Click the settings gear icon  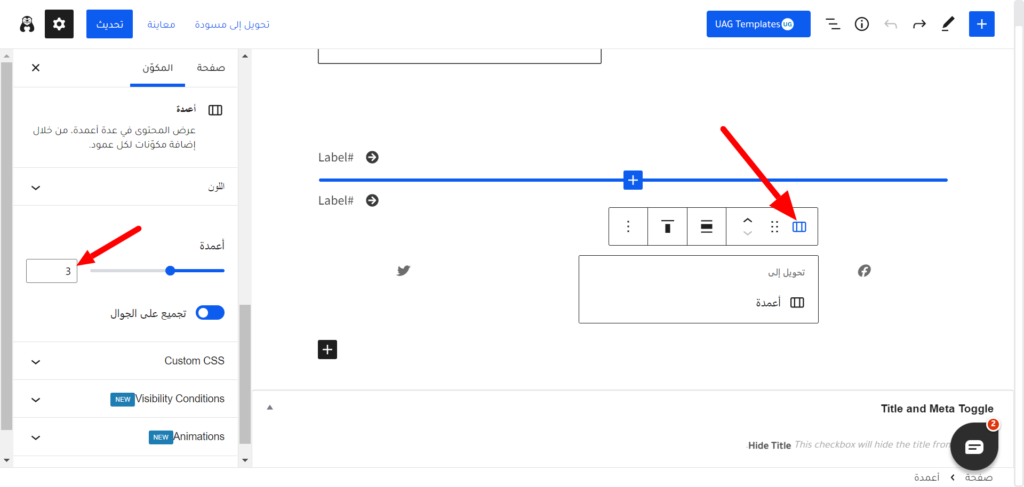(x=59, y=24)
